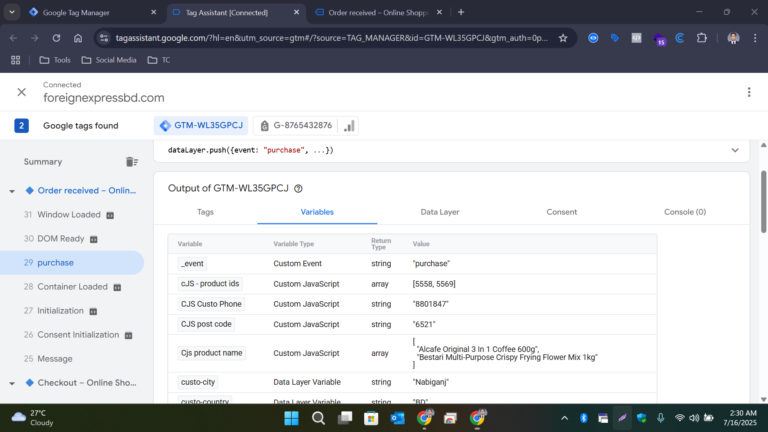Screen dimensions: 768x432
Task: Select the DOM Ready event
Action: tap(61, 239)
